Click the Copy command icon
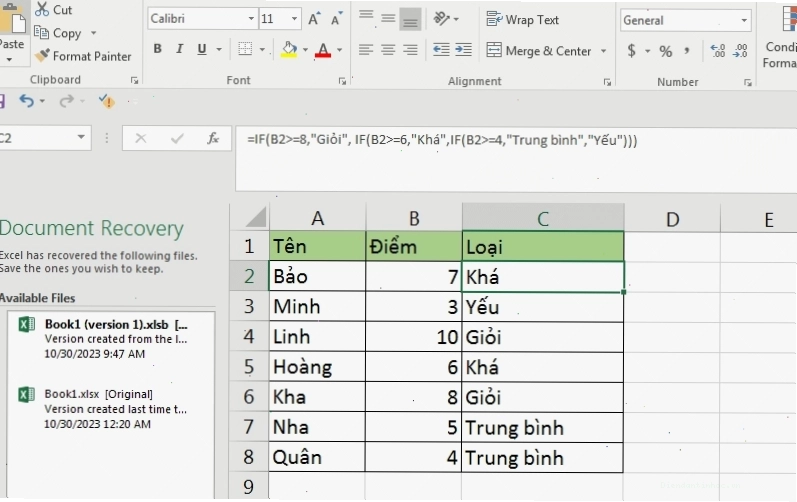This screenshot has height=502, width=797. [x=41, y=32]
